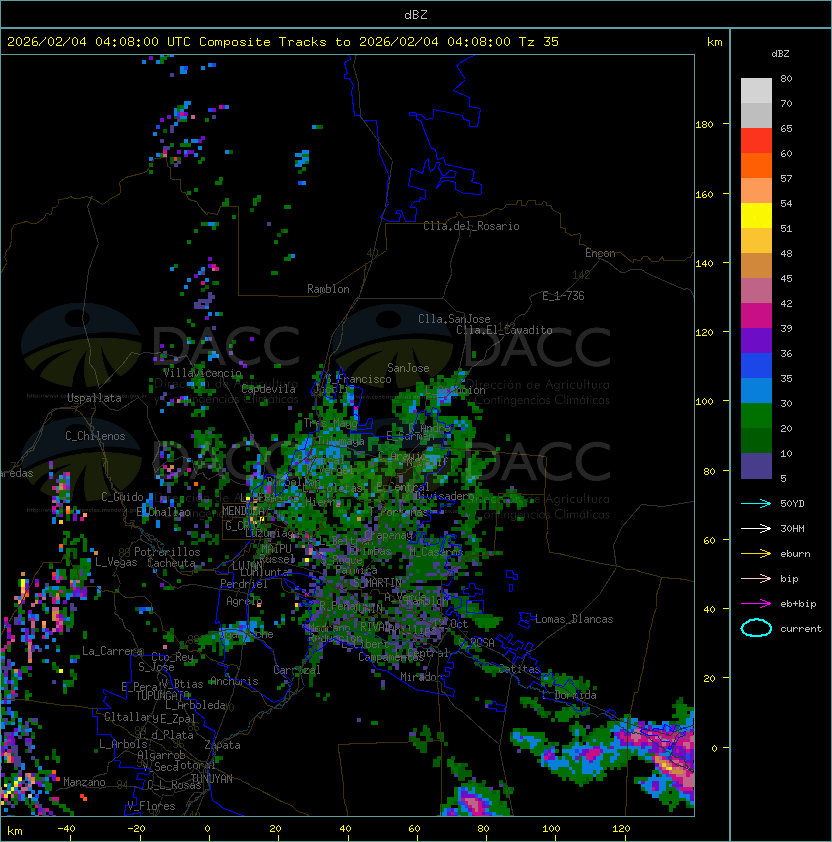Click the 'V_Flores' map label
Viewport: 832px width, 842px height.
pos(151,806)
